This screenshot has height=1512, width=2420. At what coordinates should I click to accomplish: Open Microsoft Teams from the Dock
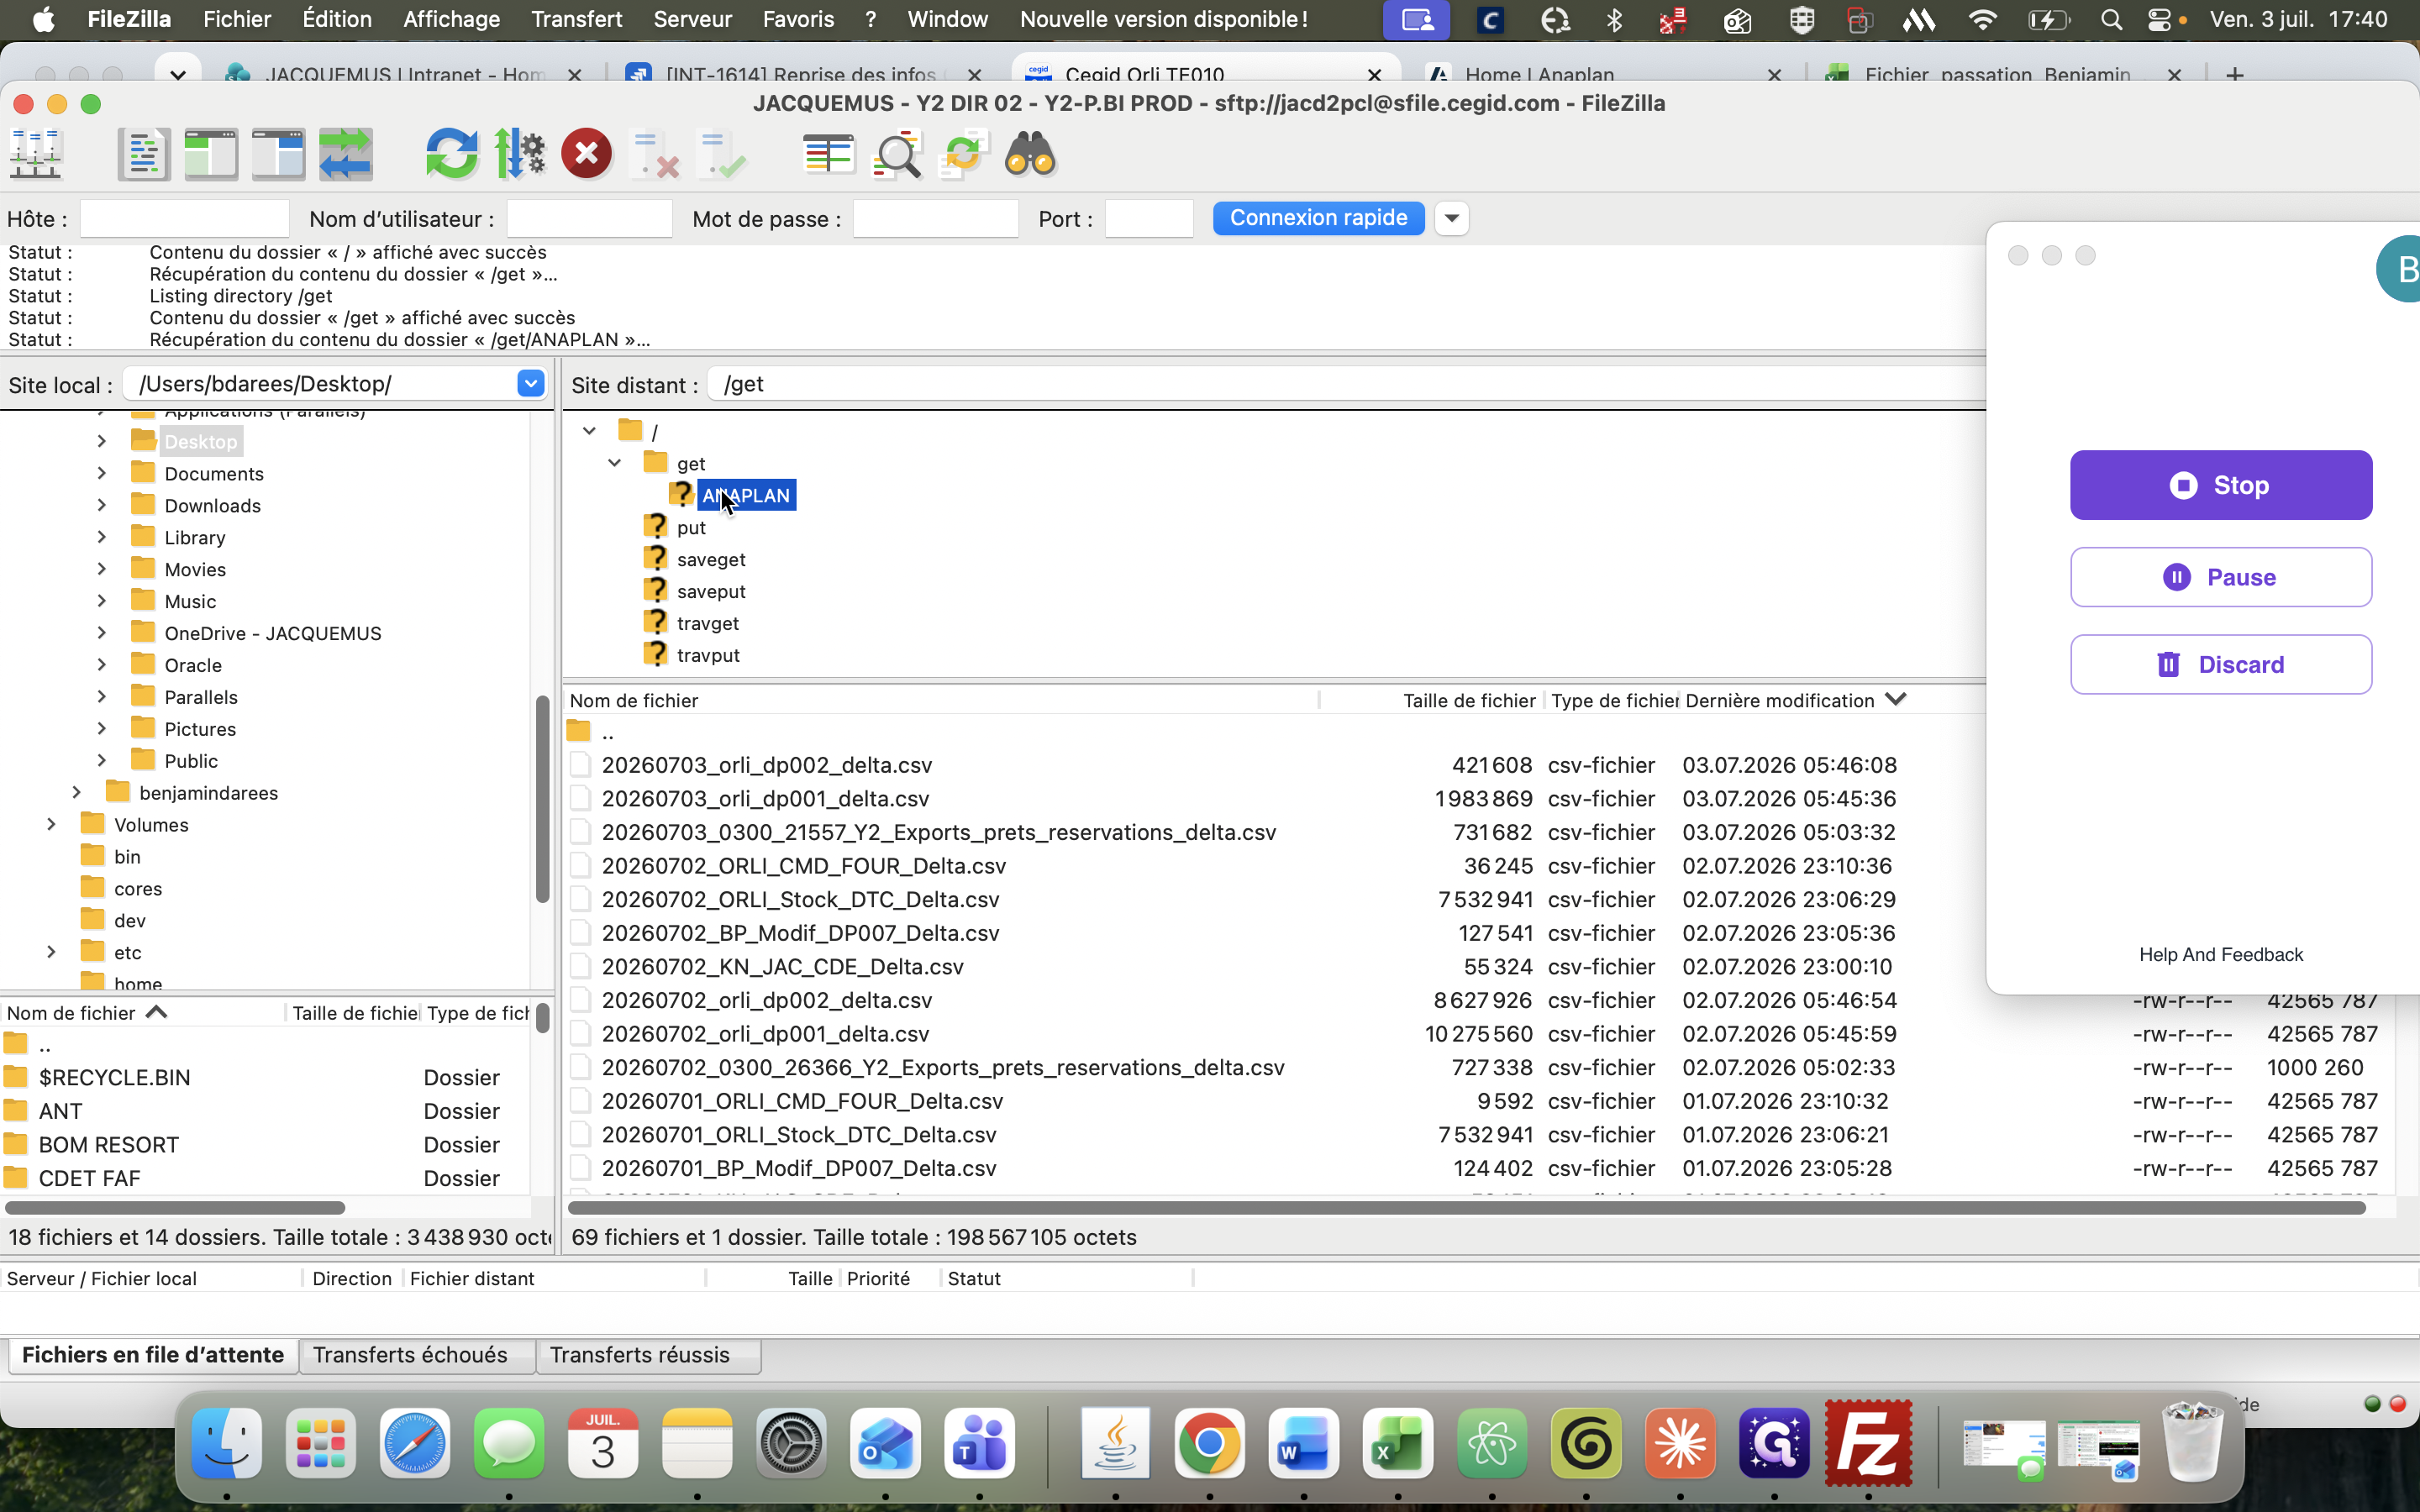(x=979, y=1443)
